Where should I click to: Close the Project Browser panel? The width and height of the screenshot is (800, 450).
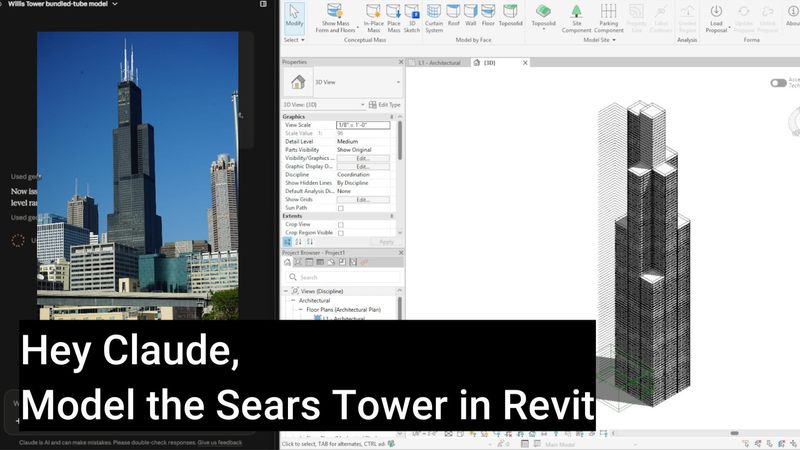coord(401,253)
